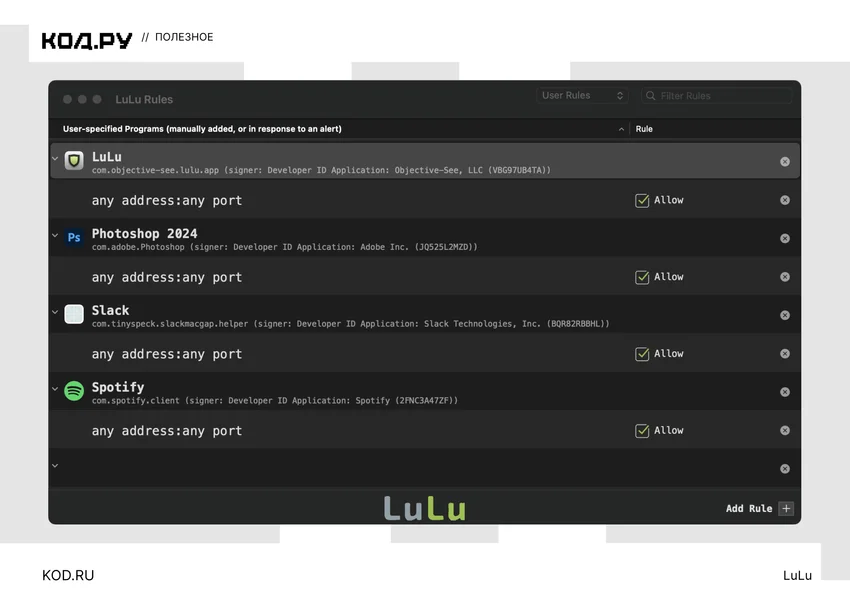The width and height of the screenshot is (850, 605).
Task: Click the com.adobe.Photoshop signer text
Action: (285, 247)
